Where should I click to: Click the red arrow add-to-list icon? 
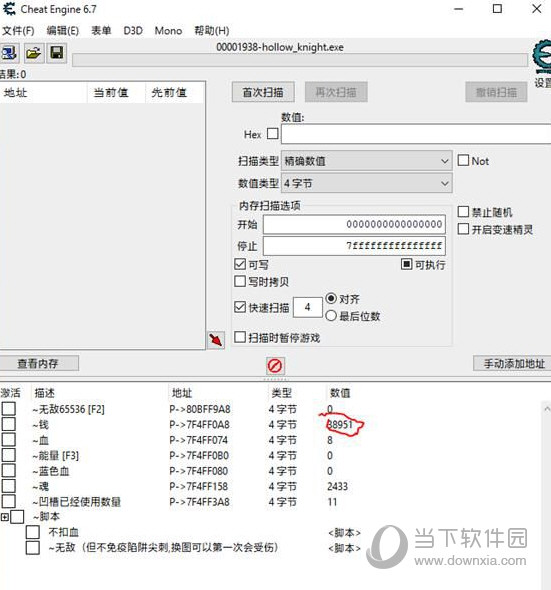(x=216, y=340)
